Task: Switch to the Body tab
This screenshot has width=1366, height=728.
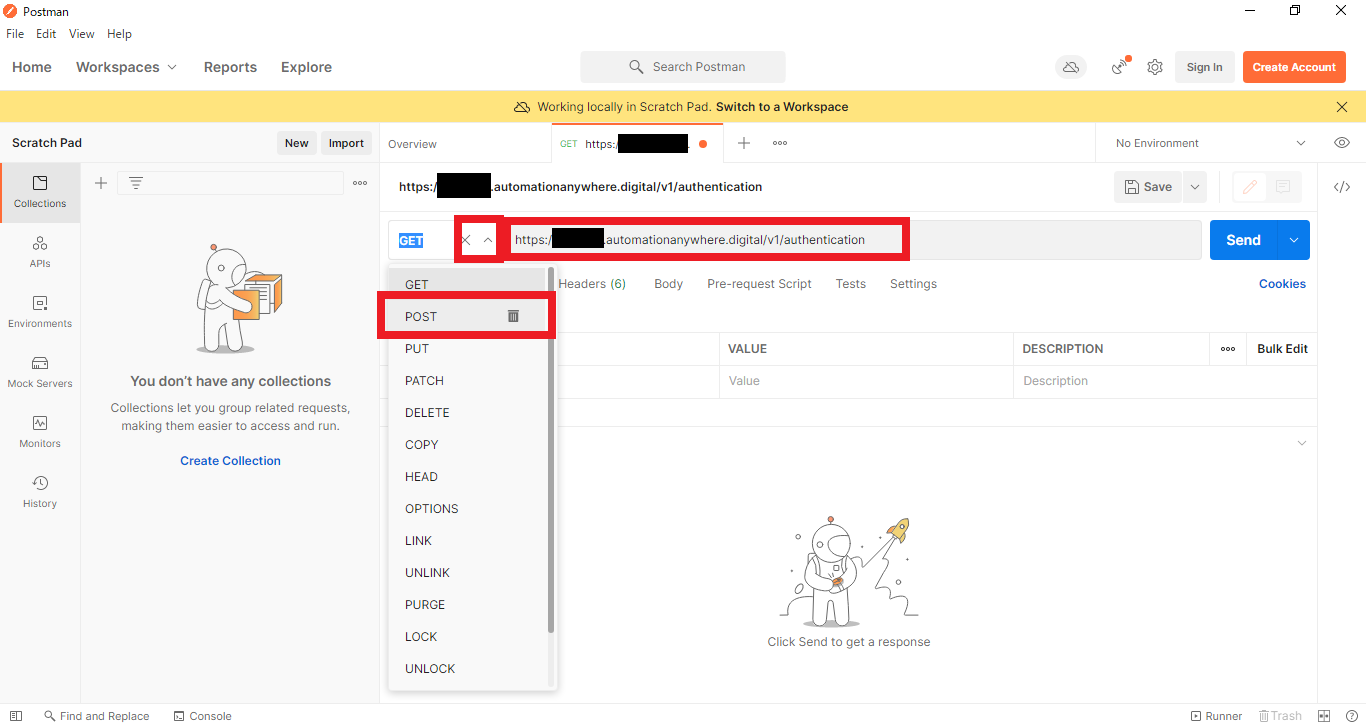Action: coord(668,284)
